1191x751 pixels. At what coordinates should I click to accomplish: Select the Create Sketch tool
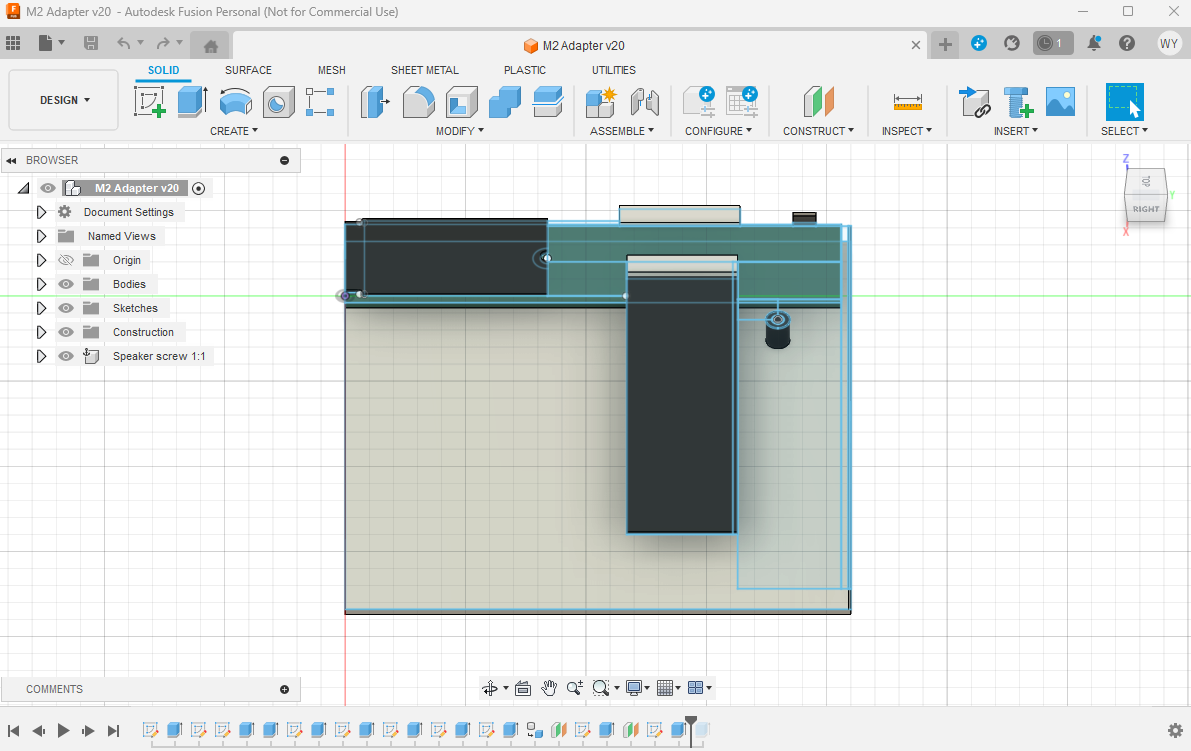point(150,102)
